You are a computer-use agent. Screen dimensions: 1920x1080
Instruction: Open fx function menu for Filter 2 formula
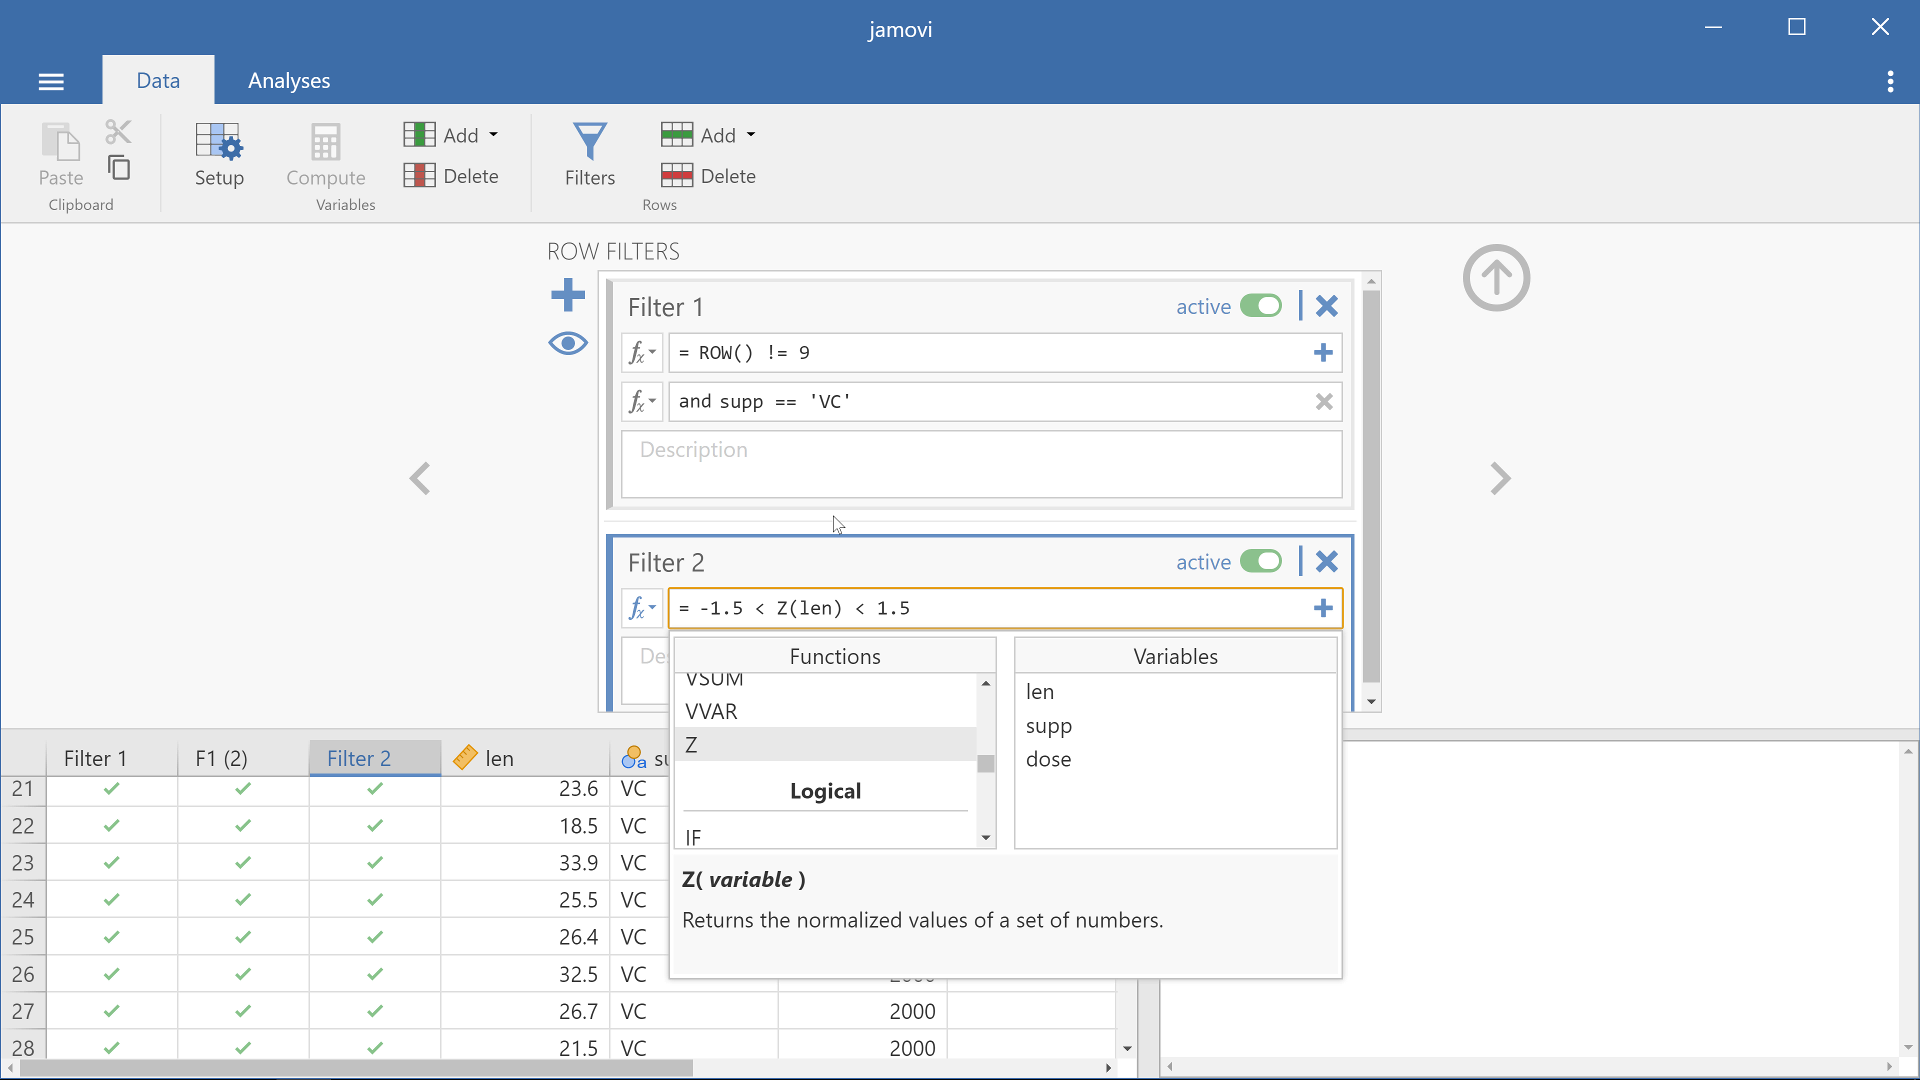coord(642,608)
